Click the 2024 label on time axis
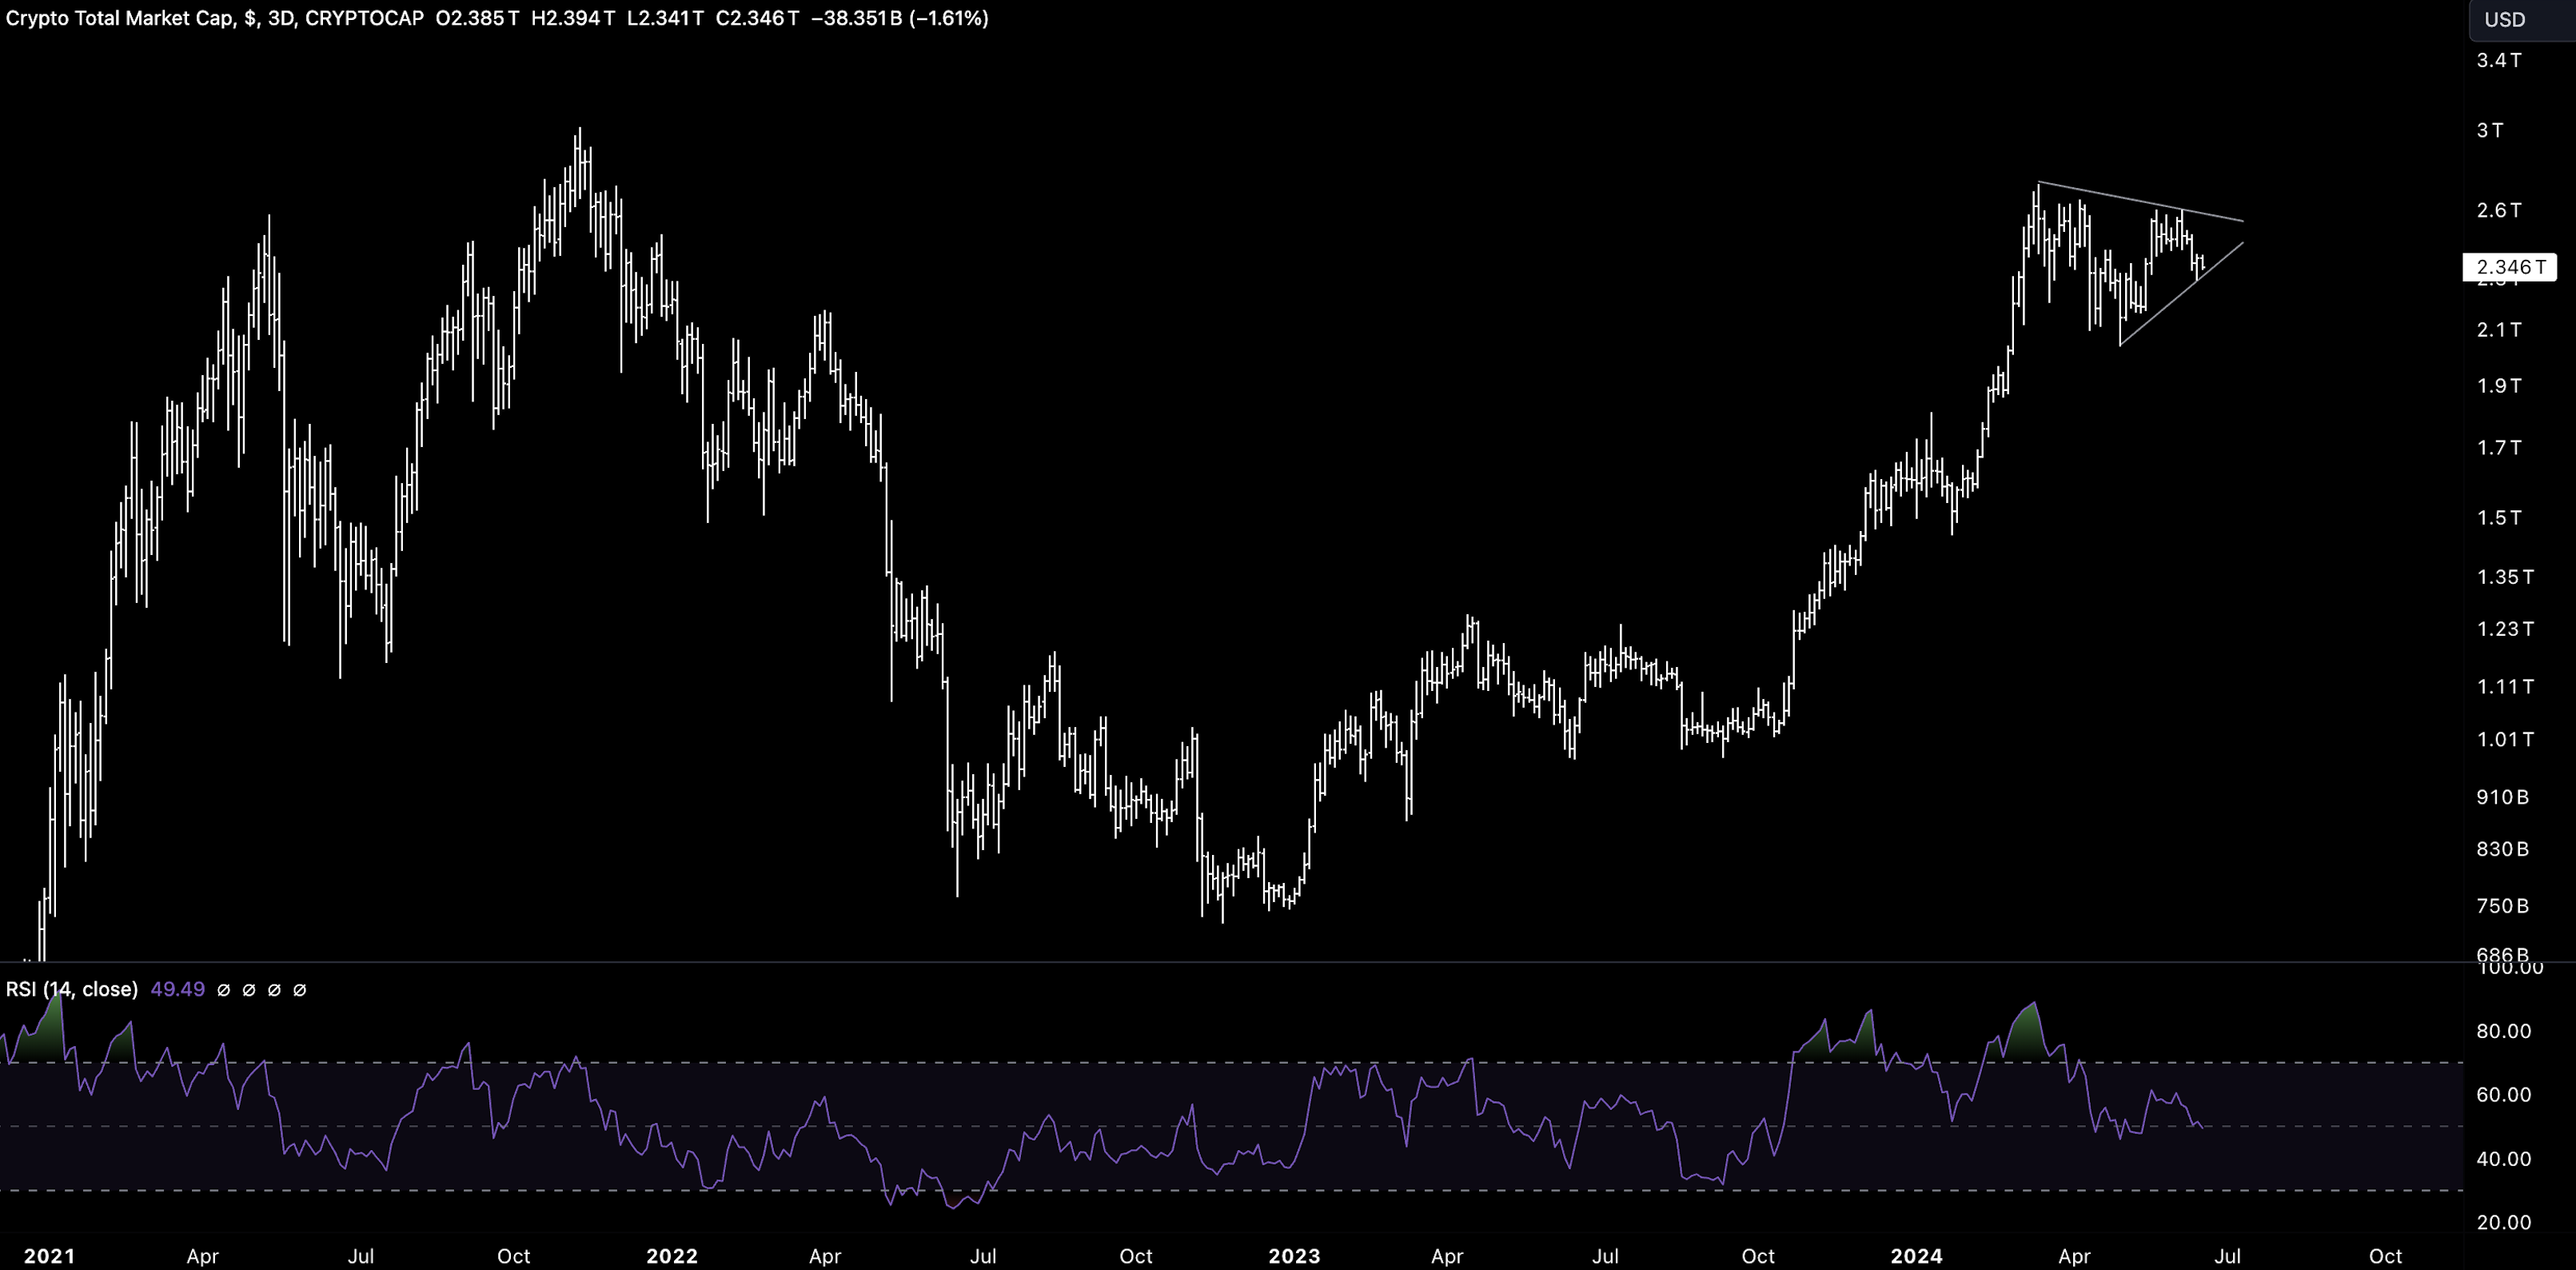2576x1270 pixels. click(1916, 1256)
